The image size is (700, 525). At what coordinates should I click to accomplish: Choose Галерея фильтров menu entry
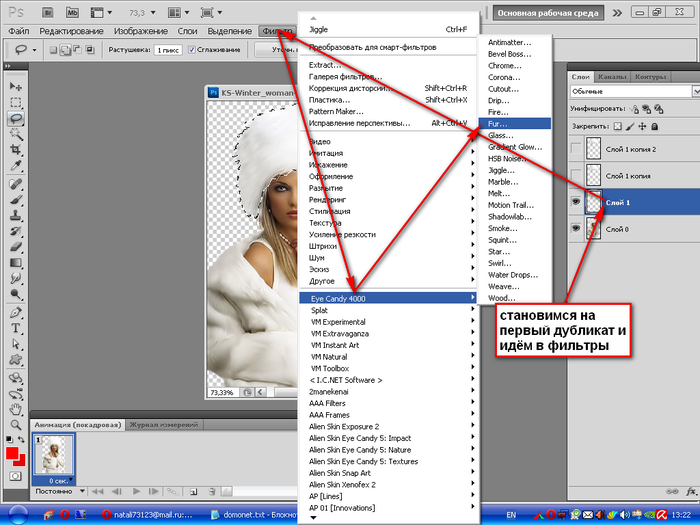[x=345, y=76]
